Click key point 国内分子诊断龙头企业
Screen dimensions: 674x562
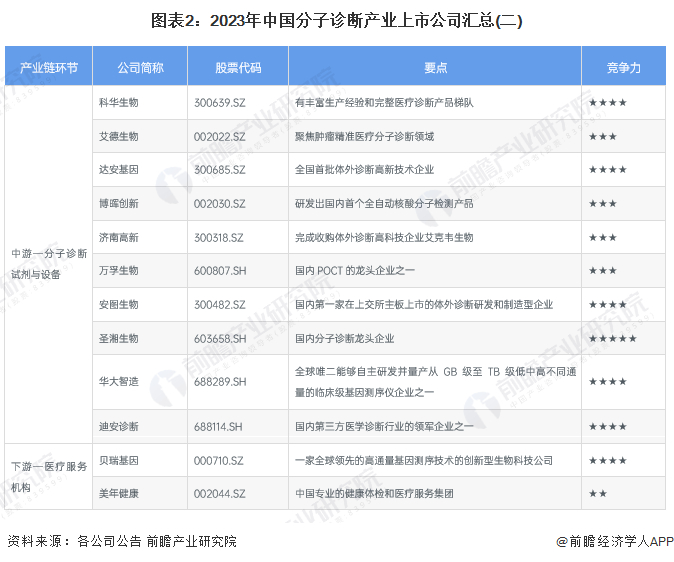tap(344, 338)
